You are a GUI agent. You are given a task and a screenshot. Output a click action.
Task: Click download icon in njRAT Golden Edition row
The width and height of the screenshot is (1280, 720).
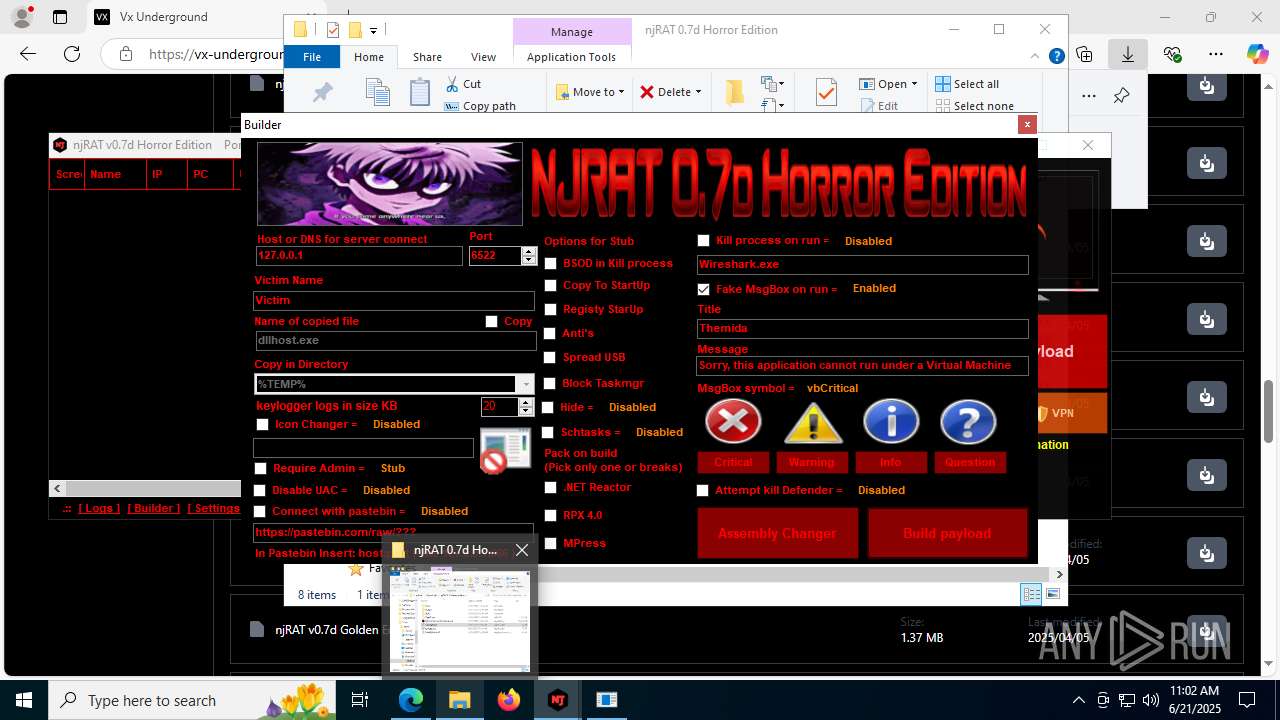(1207, 630)
